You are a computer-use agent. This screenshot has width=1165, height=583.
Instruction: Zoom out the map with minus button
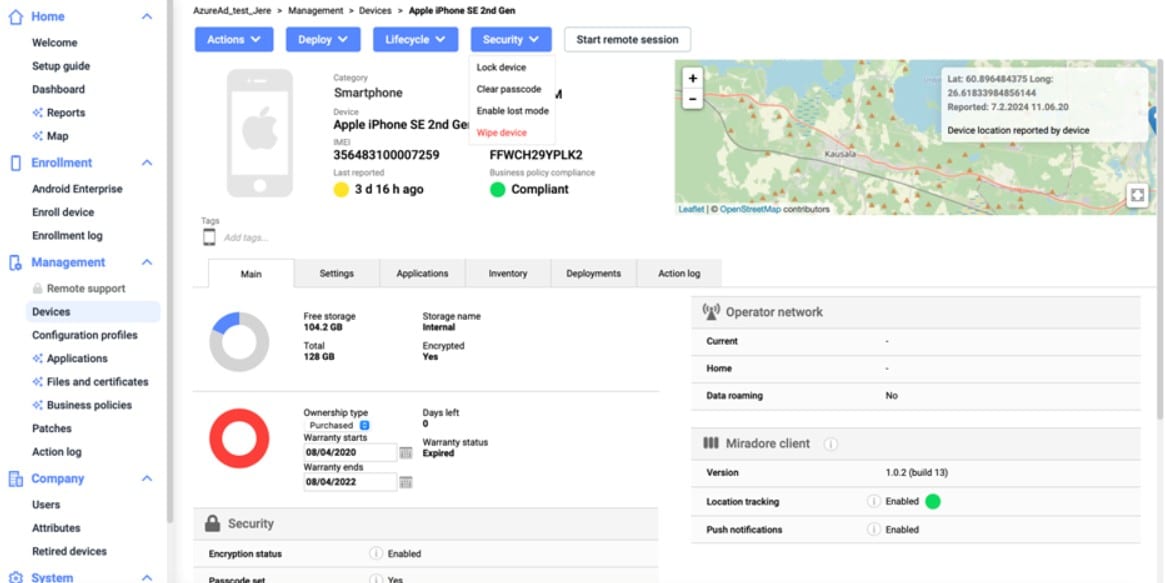coord(692,98)
